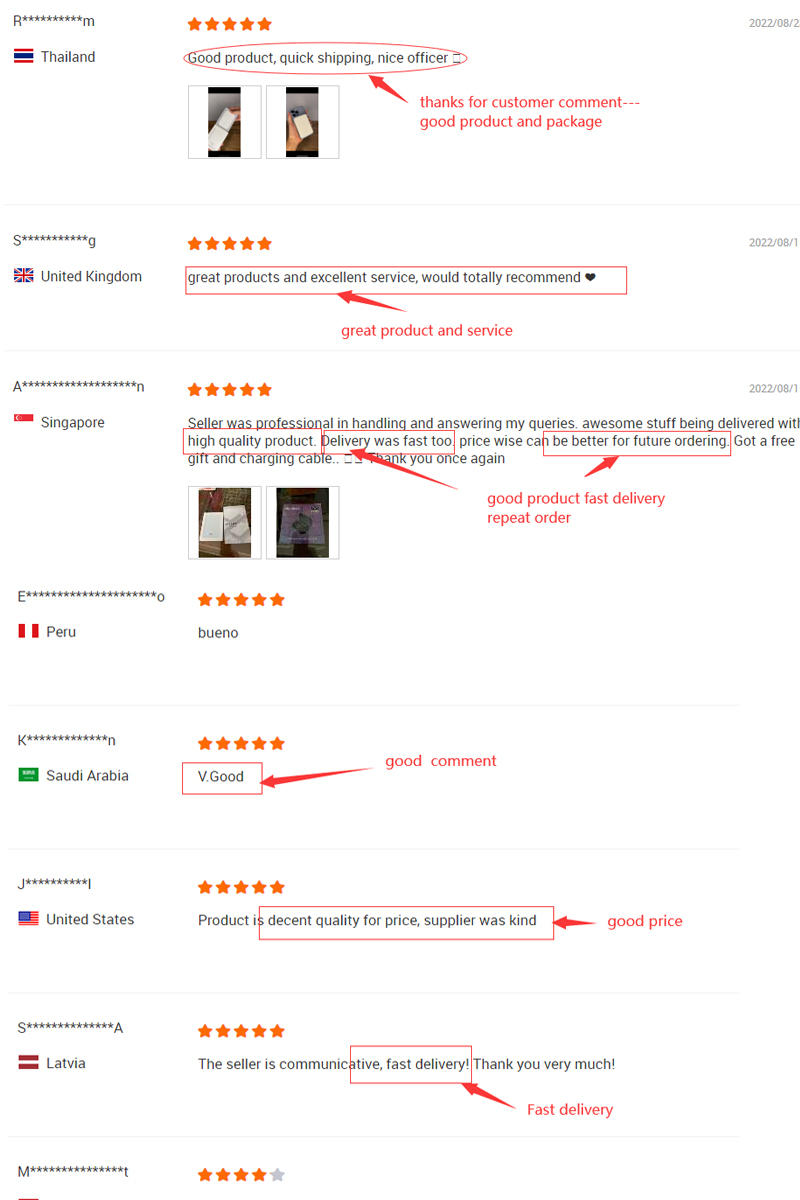
Task: Click reviewer name J***l from United States
Action: point(55,883)
